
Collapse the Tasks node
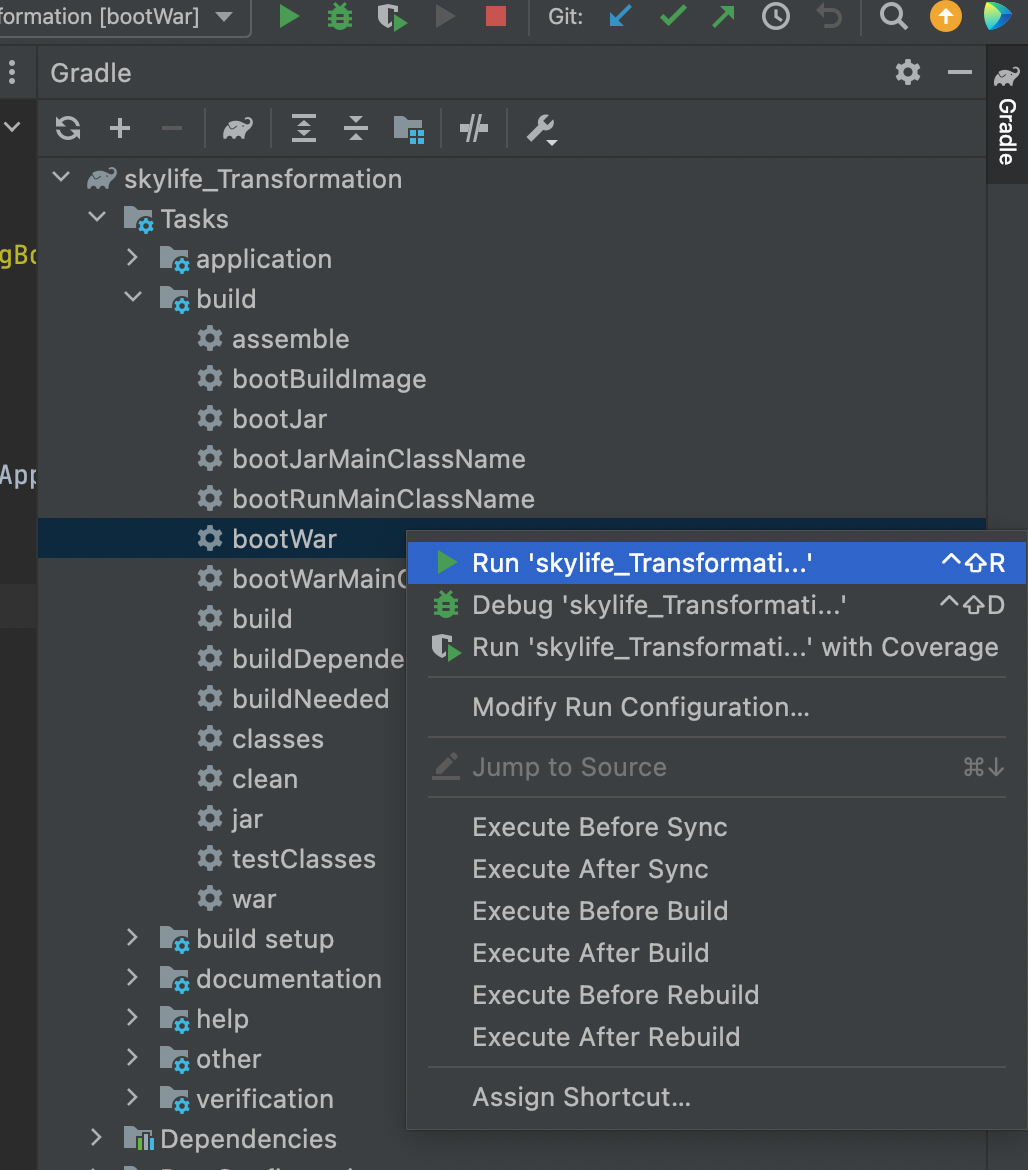[x=97, y=217]
